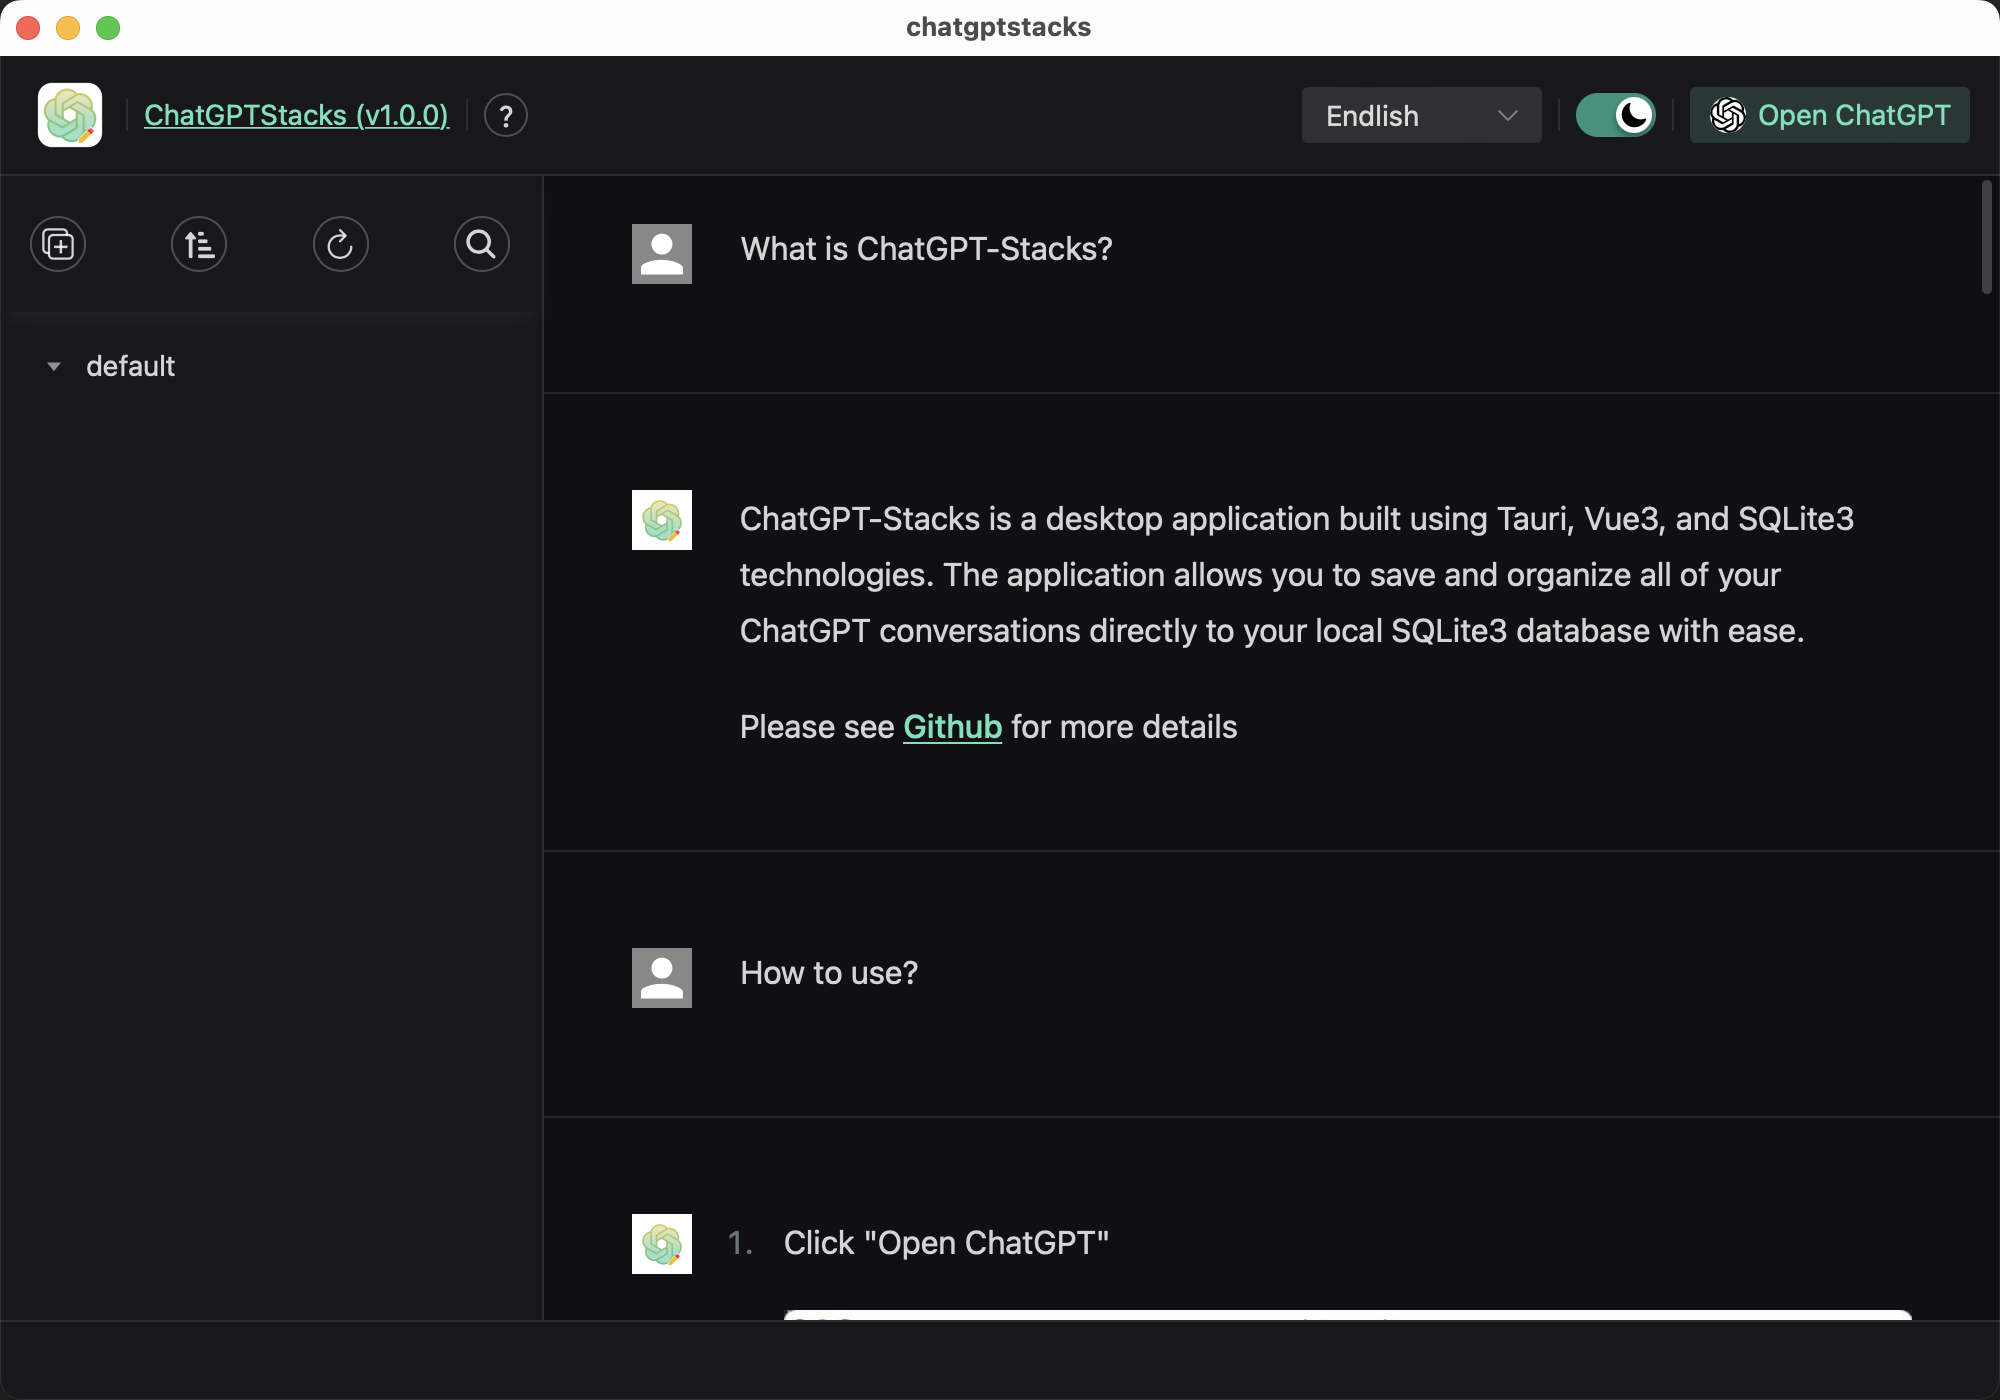
Task: Click the refresh icon in sidebar
Action: [x=340, y=245]
